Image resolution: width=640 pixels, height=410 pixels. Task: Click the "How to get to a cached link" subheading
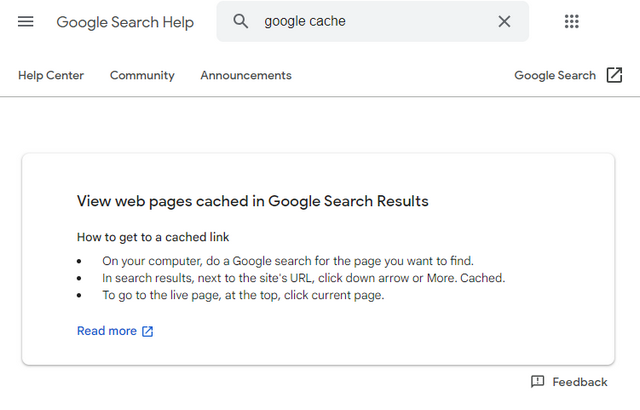153,237
